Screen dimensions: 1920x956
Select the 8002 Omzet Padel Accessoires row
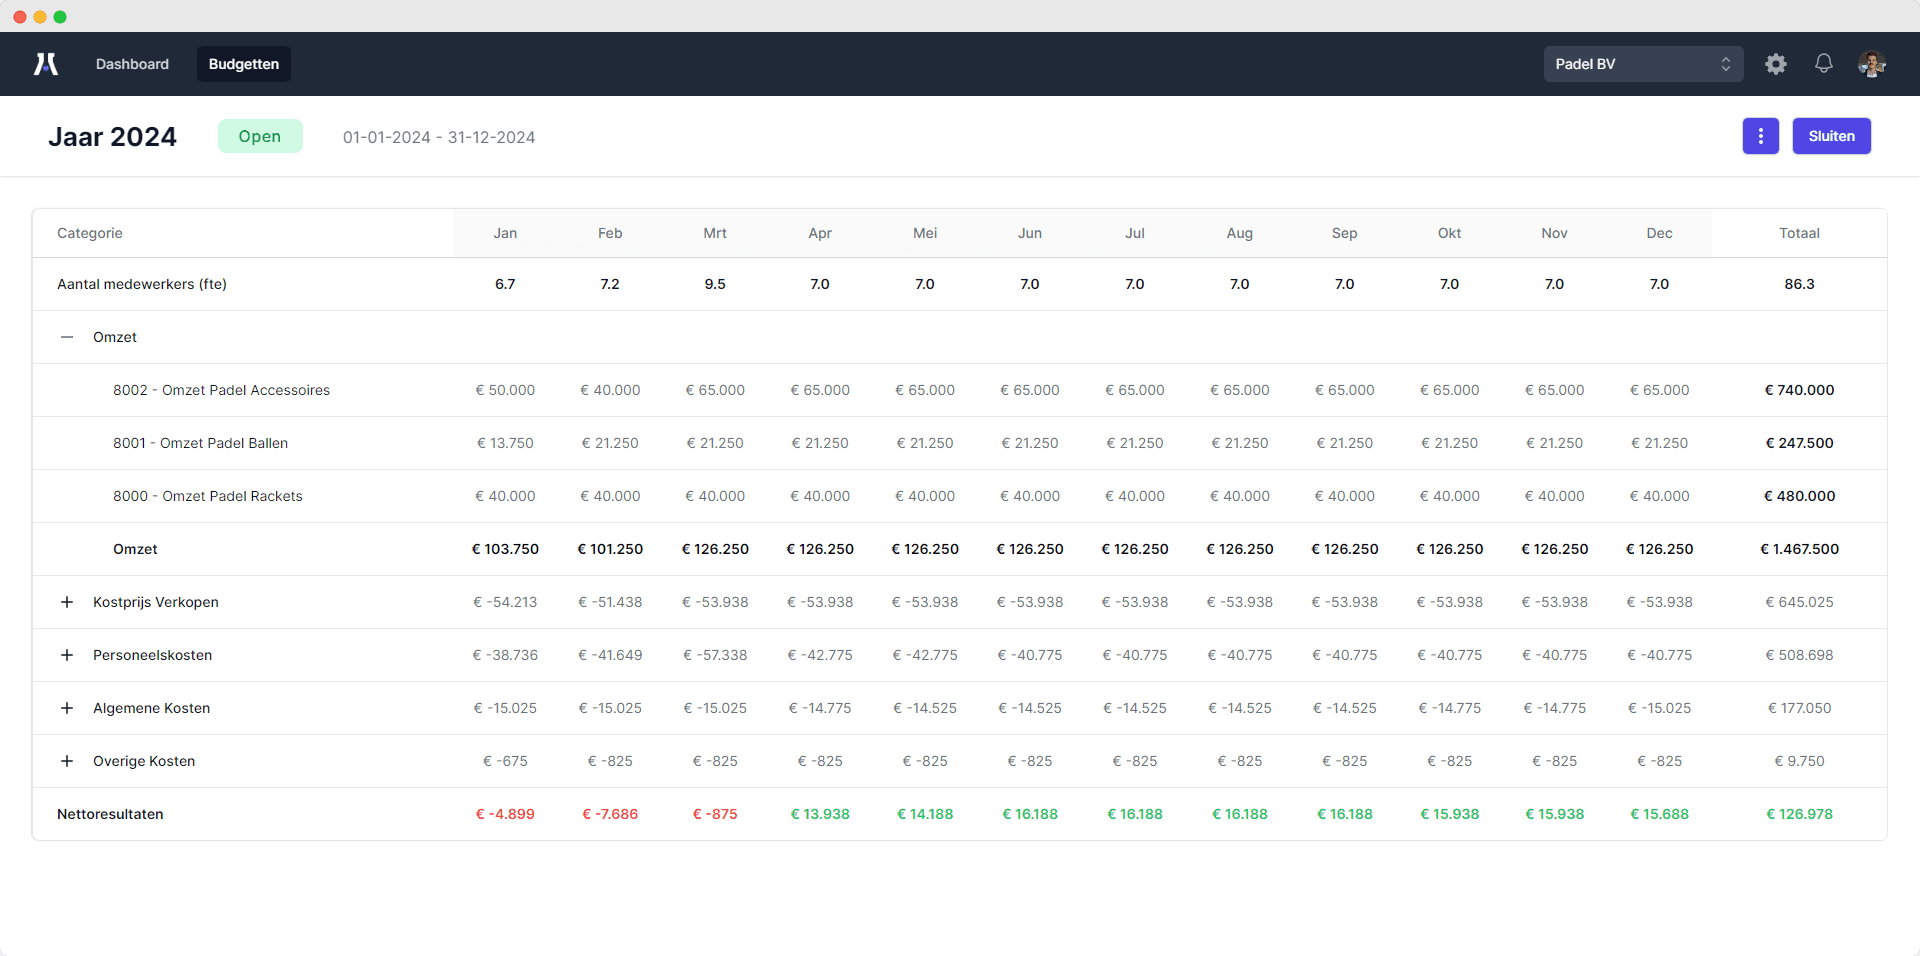tap(221, 390)
